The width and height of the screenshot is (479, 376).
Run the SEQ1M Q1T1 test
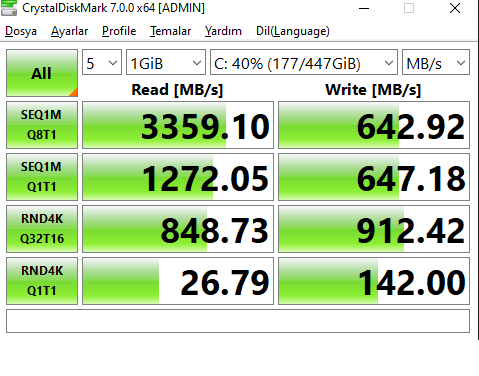tap(42, 177)
